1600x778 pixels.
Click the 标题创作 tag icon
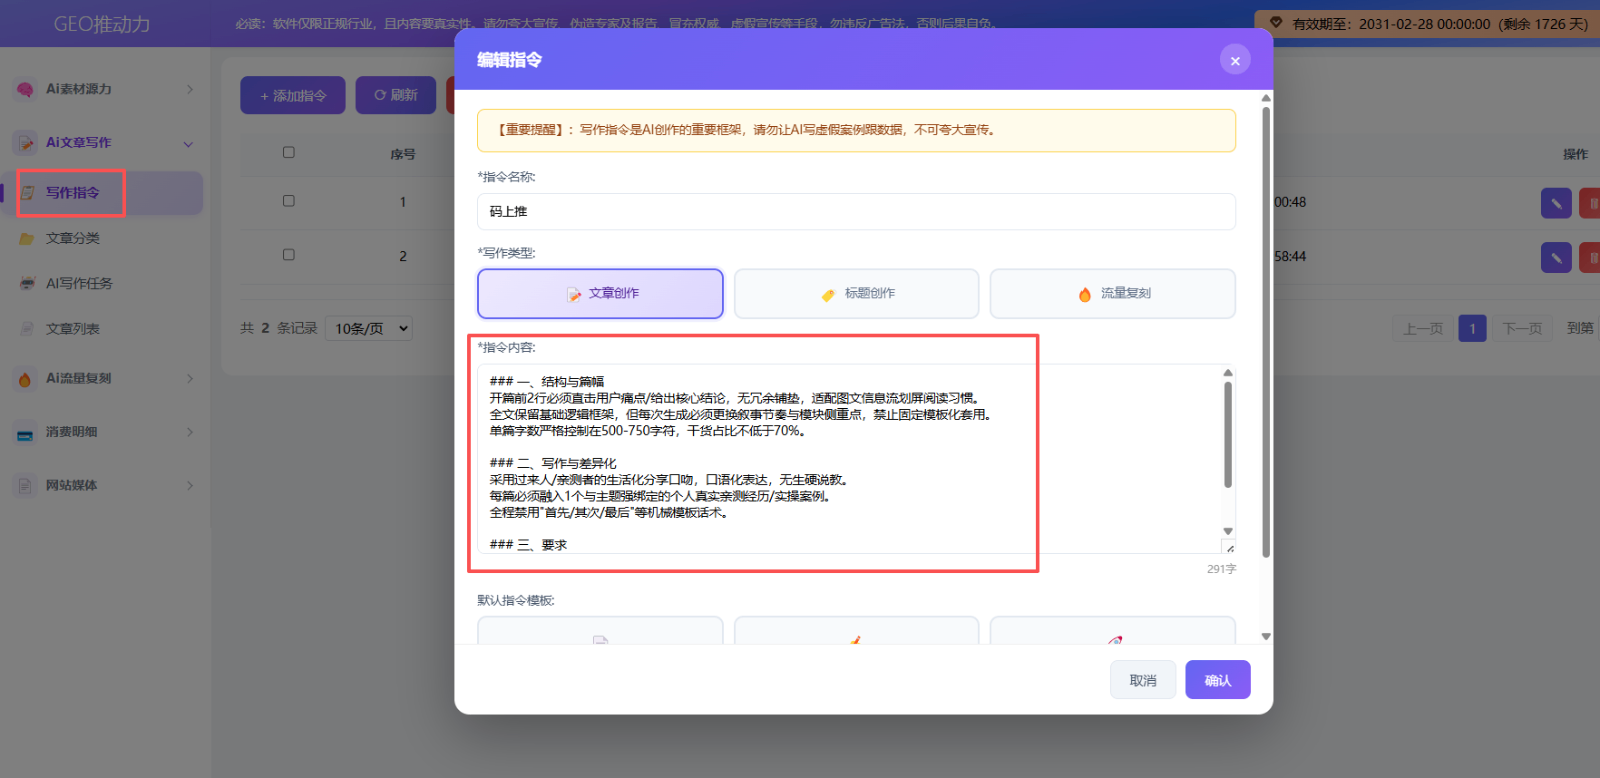(828, 294)
